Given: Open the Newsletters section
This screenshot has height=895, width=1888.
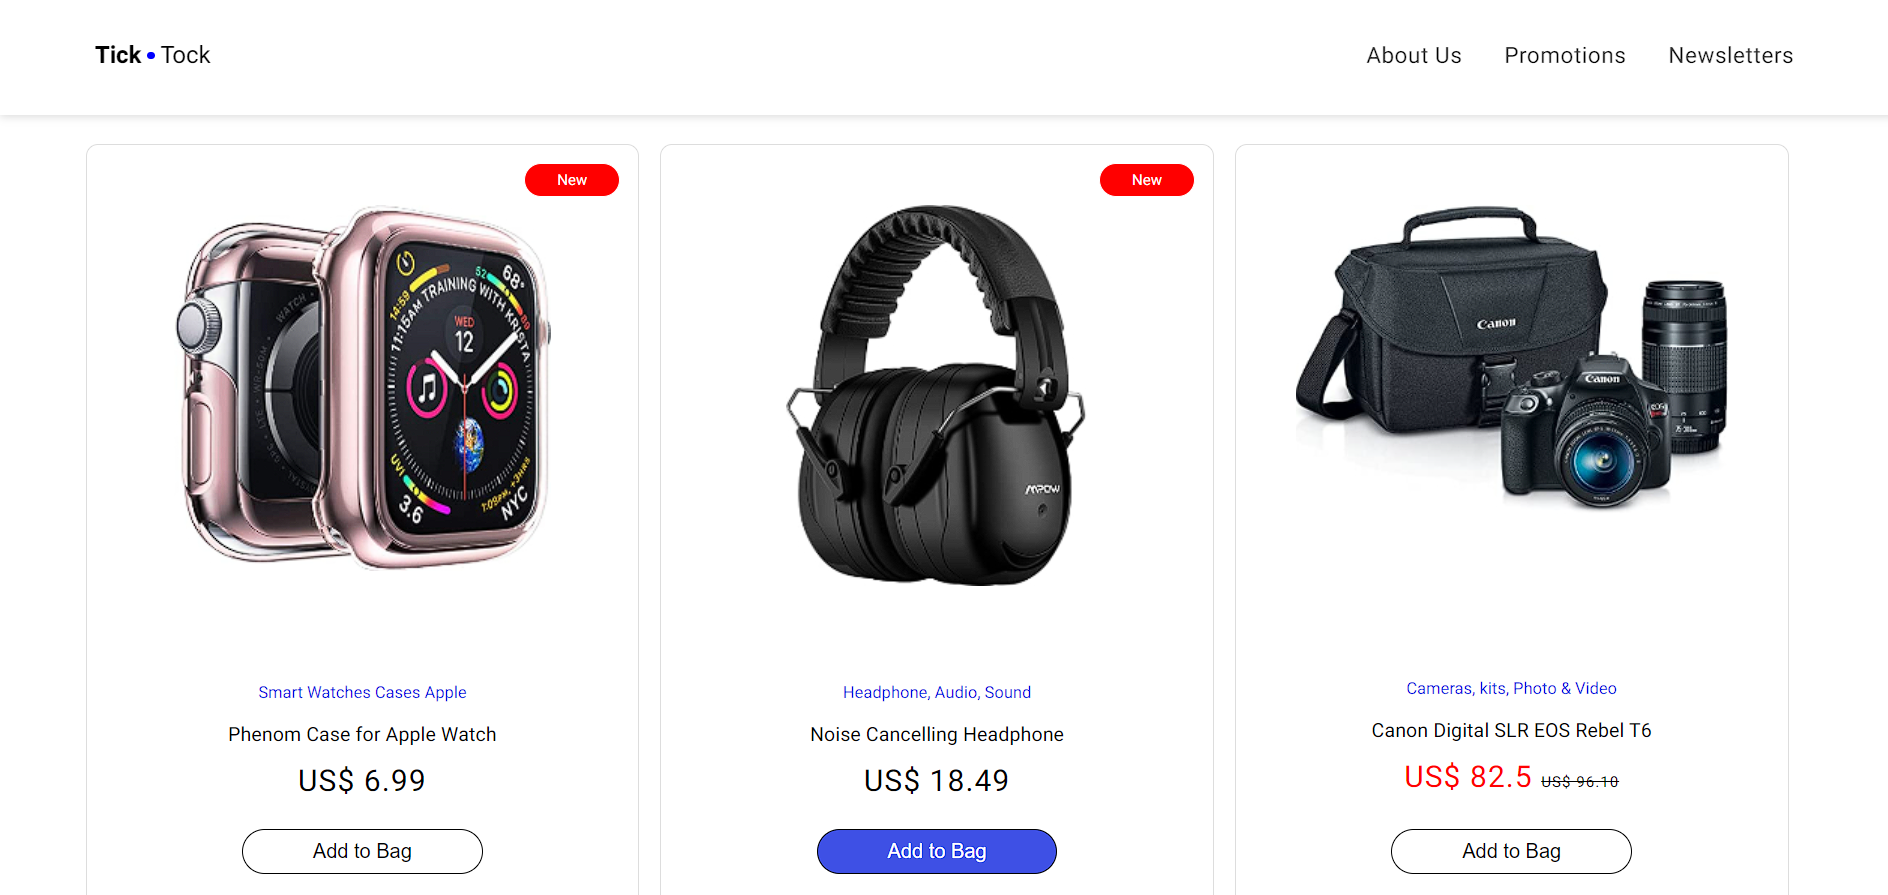Looking at the screenshot, I should (1731, 56).
